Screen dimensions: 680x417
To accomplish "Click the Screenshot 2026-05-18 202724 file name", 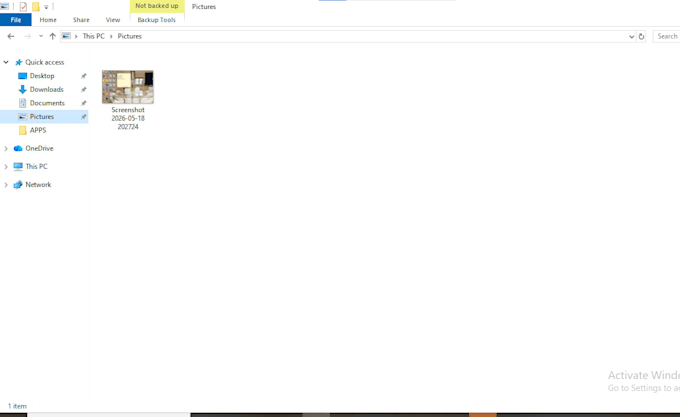I will [128, 118].
